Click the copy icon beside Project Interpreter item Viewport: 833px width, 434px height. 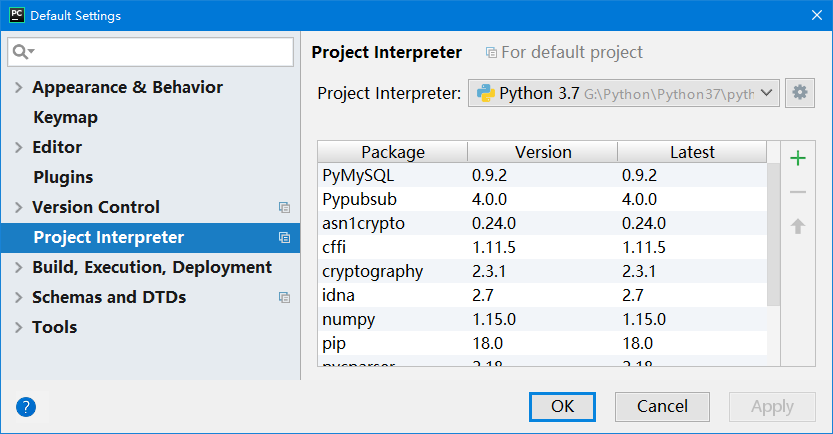[x=284, y=237]
